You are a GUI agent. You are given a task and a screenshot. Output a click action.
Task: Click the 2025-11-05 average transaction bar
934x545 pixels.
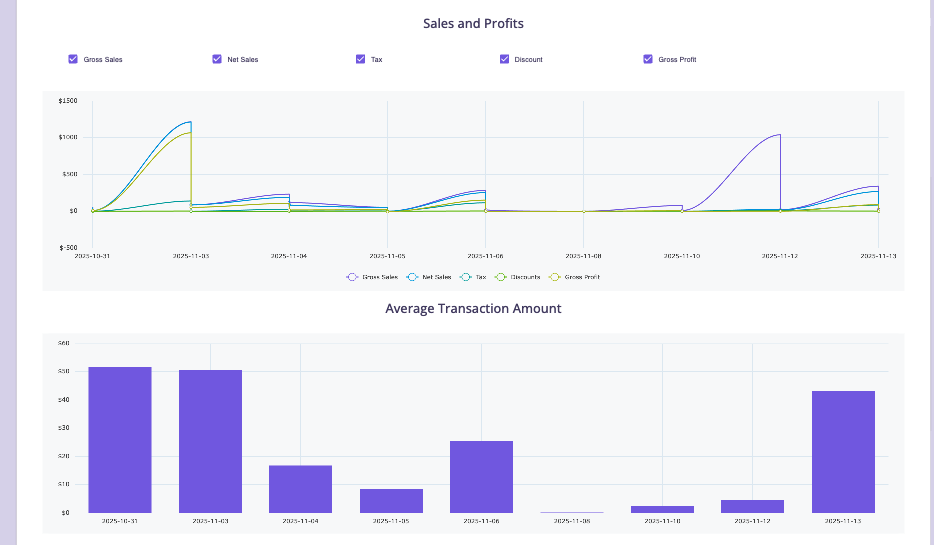coord(391,501)
